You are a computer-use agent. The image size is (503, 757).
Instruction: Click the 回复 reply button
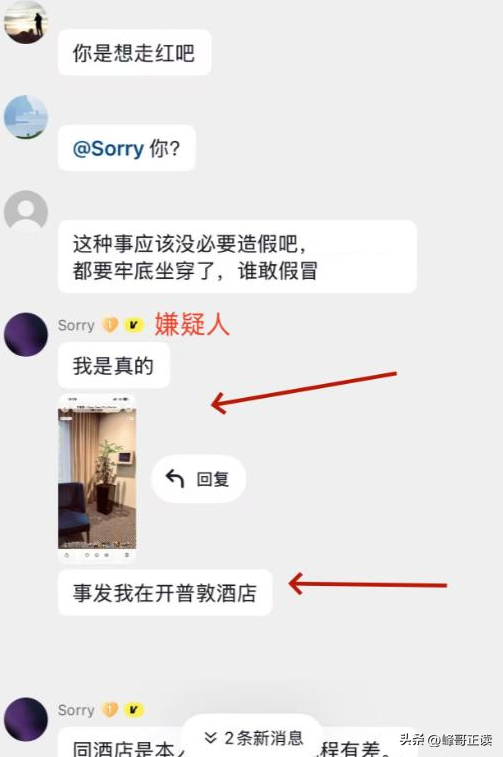click(199, 479)
